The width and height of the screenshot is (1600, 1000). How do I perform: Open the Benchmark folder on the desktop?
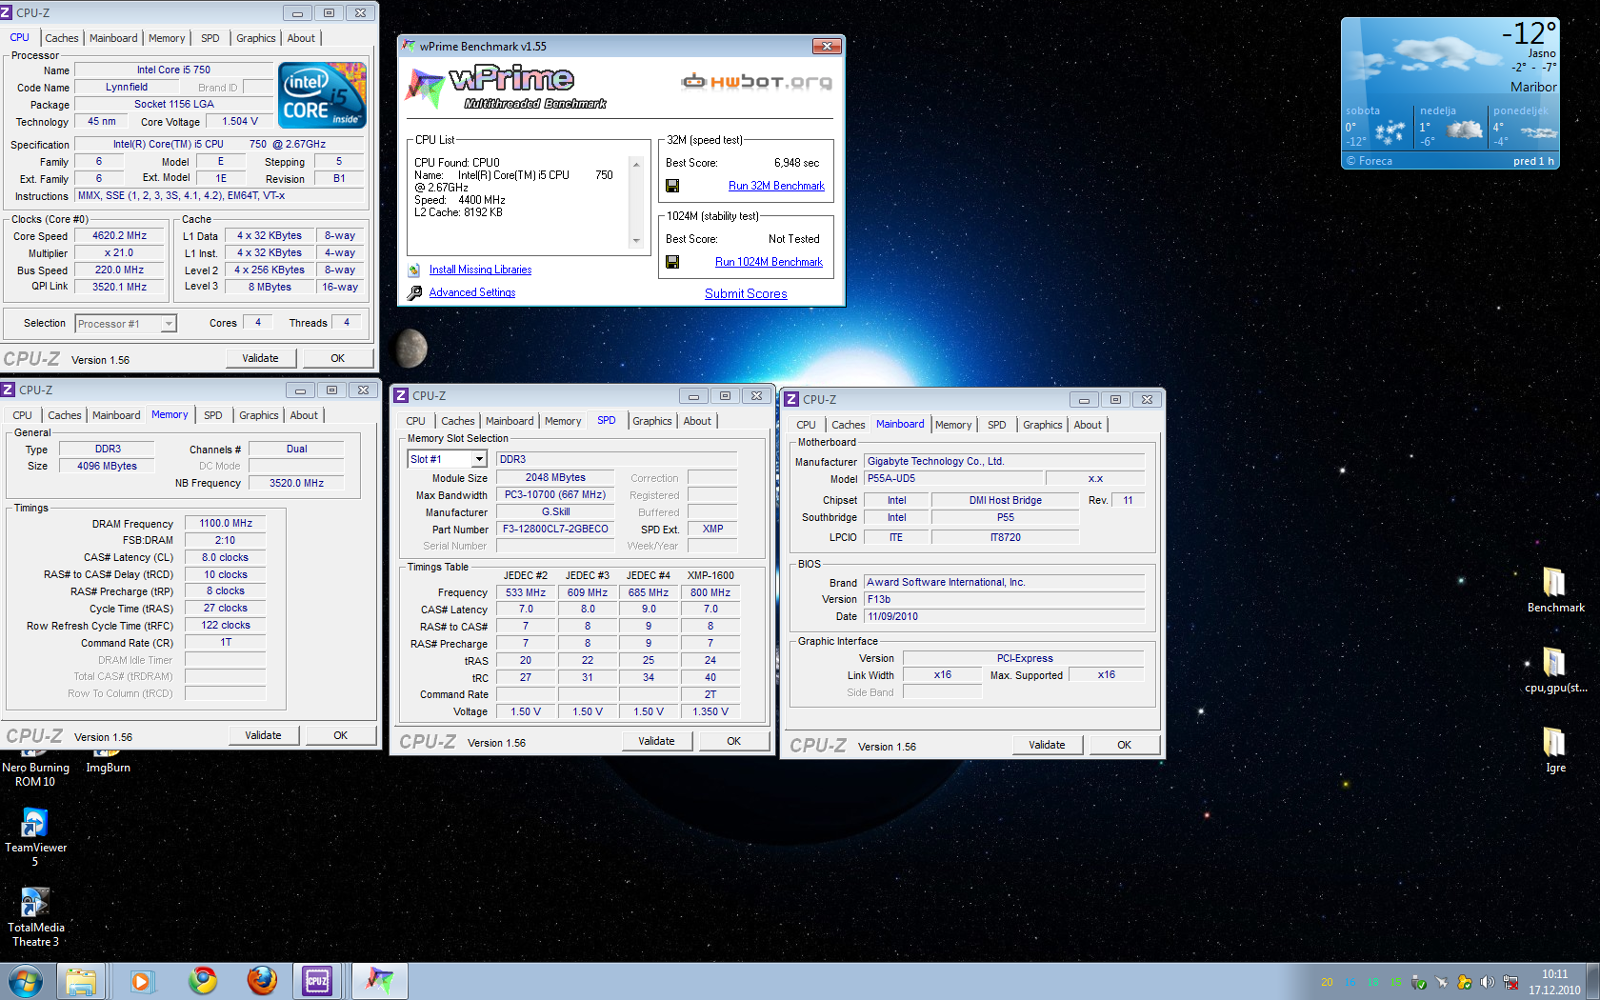[1555, 590]
